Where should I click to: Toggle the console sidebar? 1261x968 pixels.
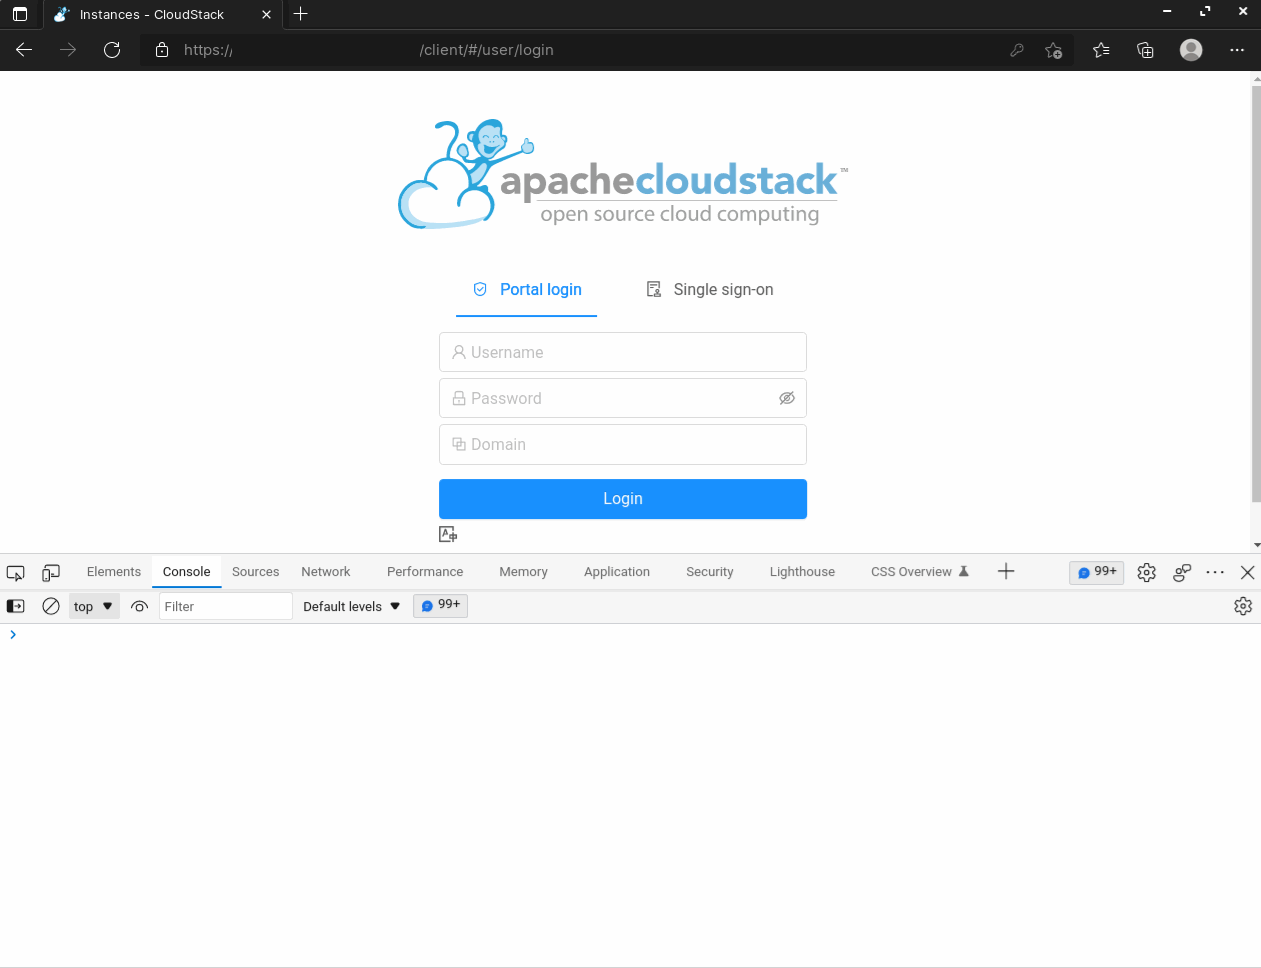tap(16, 606)
